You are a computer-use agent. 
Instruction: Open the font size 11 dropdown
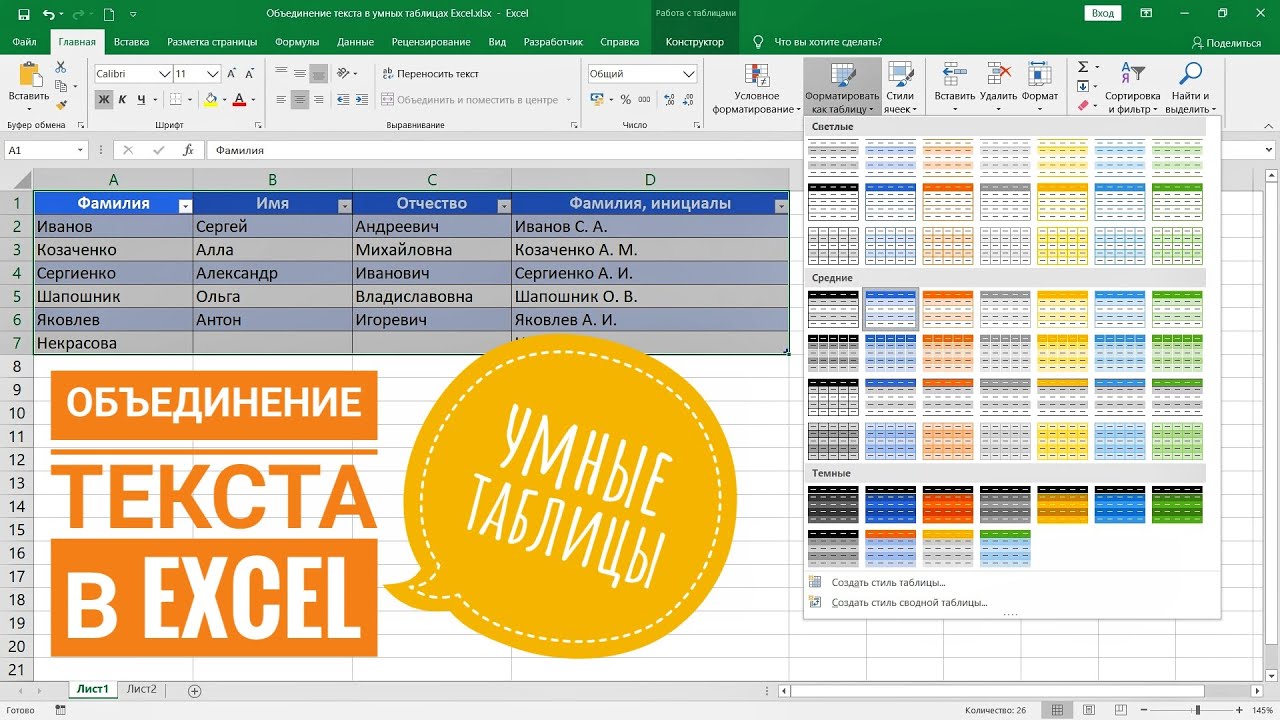[213, 74]
